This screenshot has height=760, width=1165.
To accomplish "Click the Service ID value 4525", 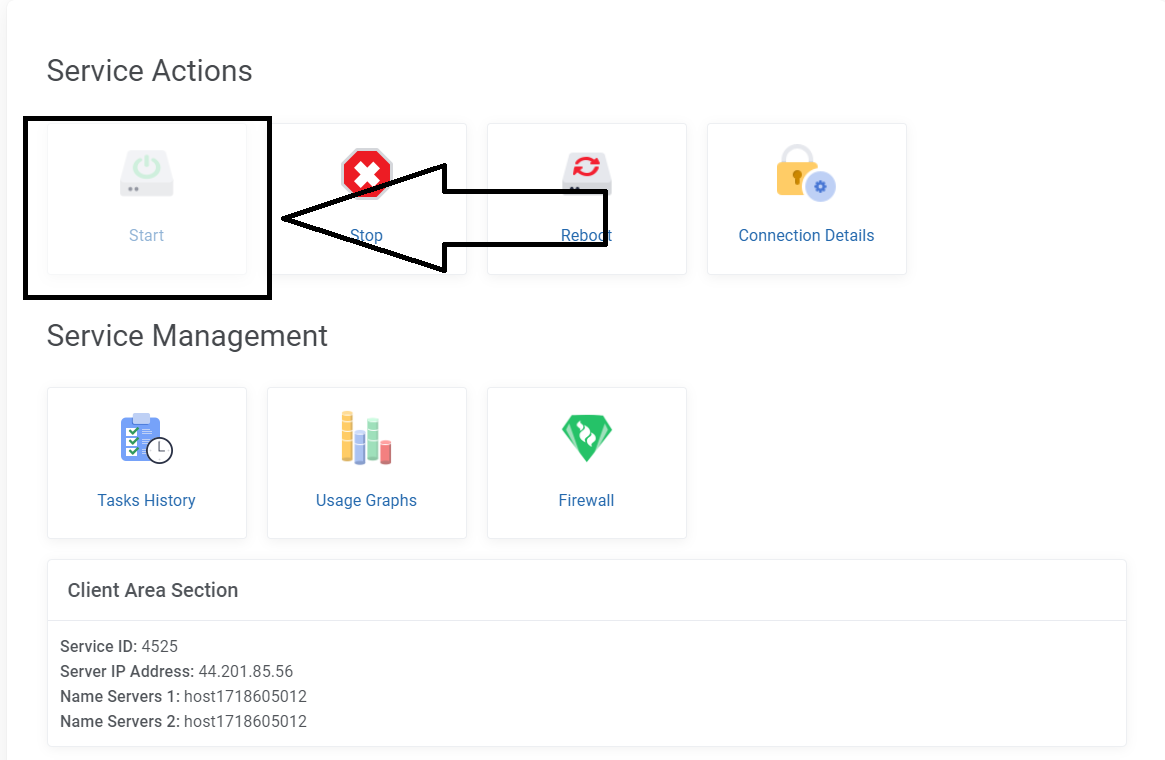I will 159,646.
